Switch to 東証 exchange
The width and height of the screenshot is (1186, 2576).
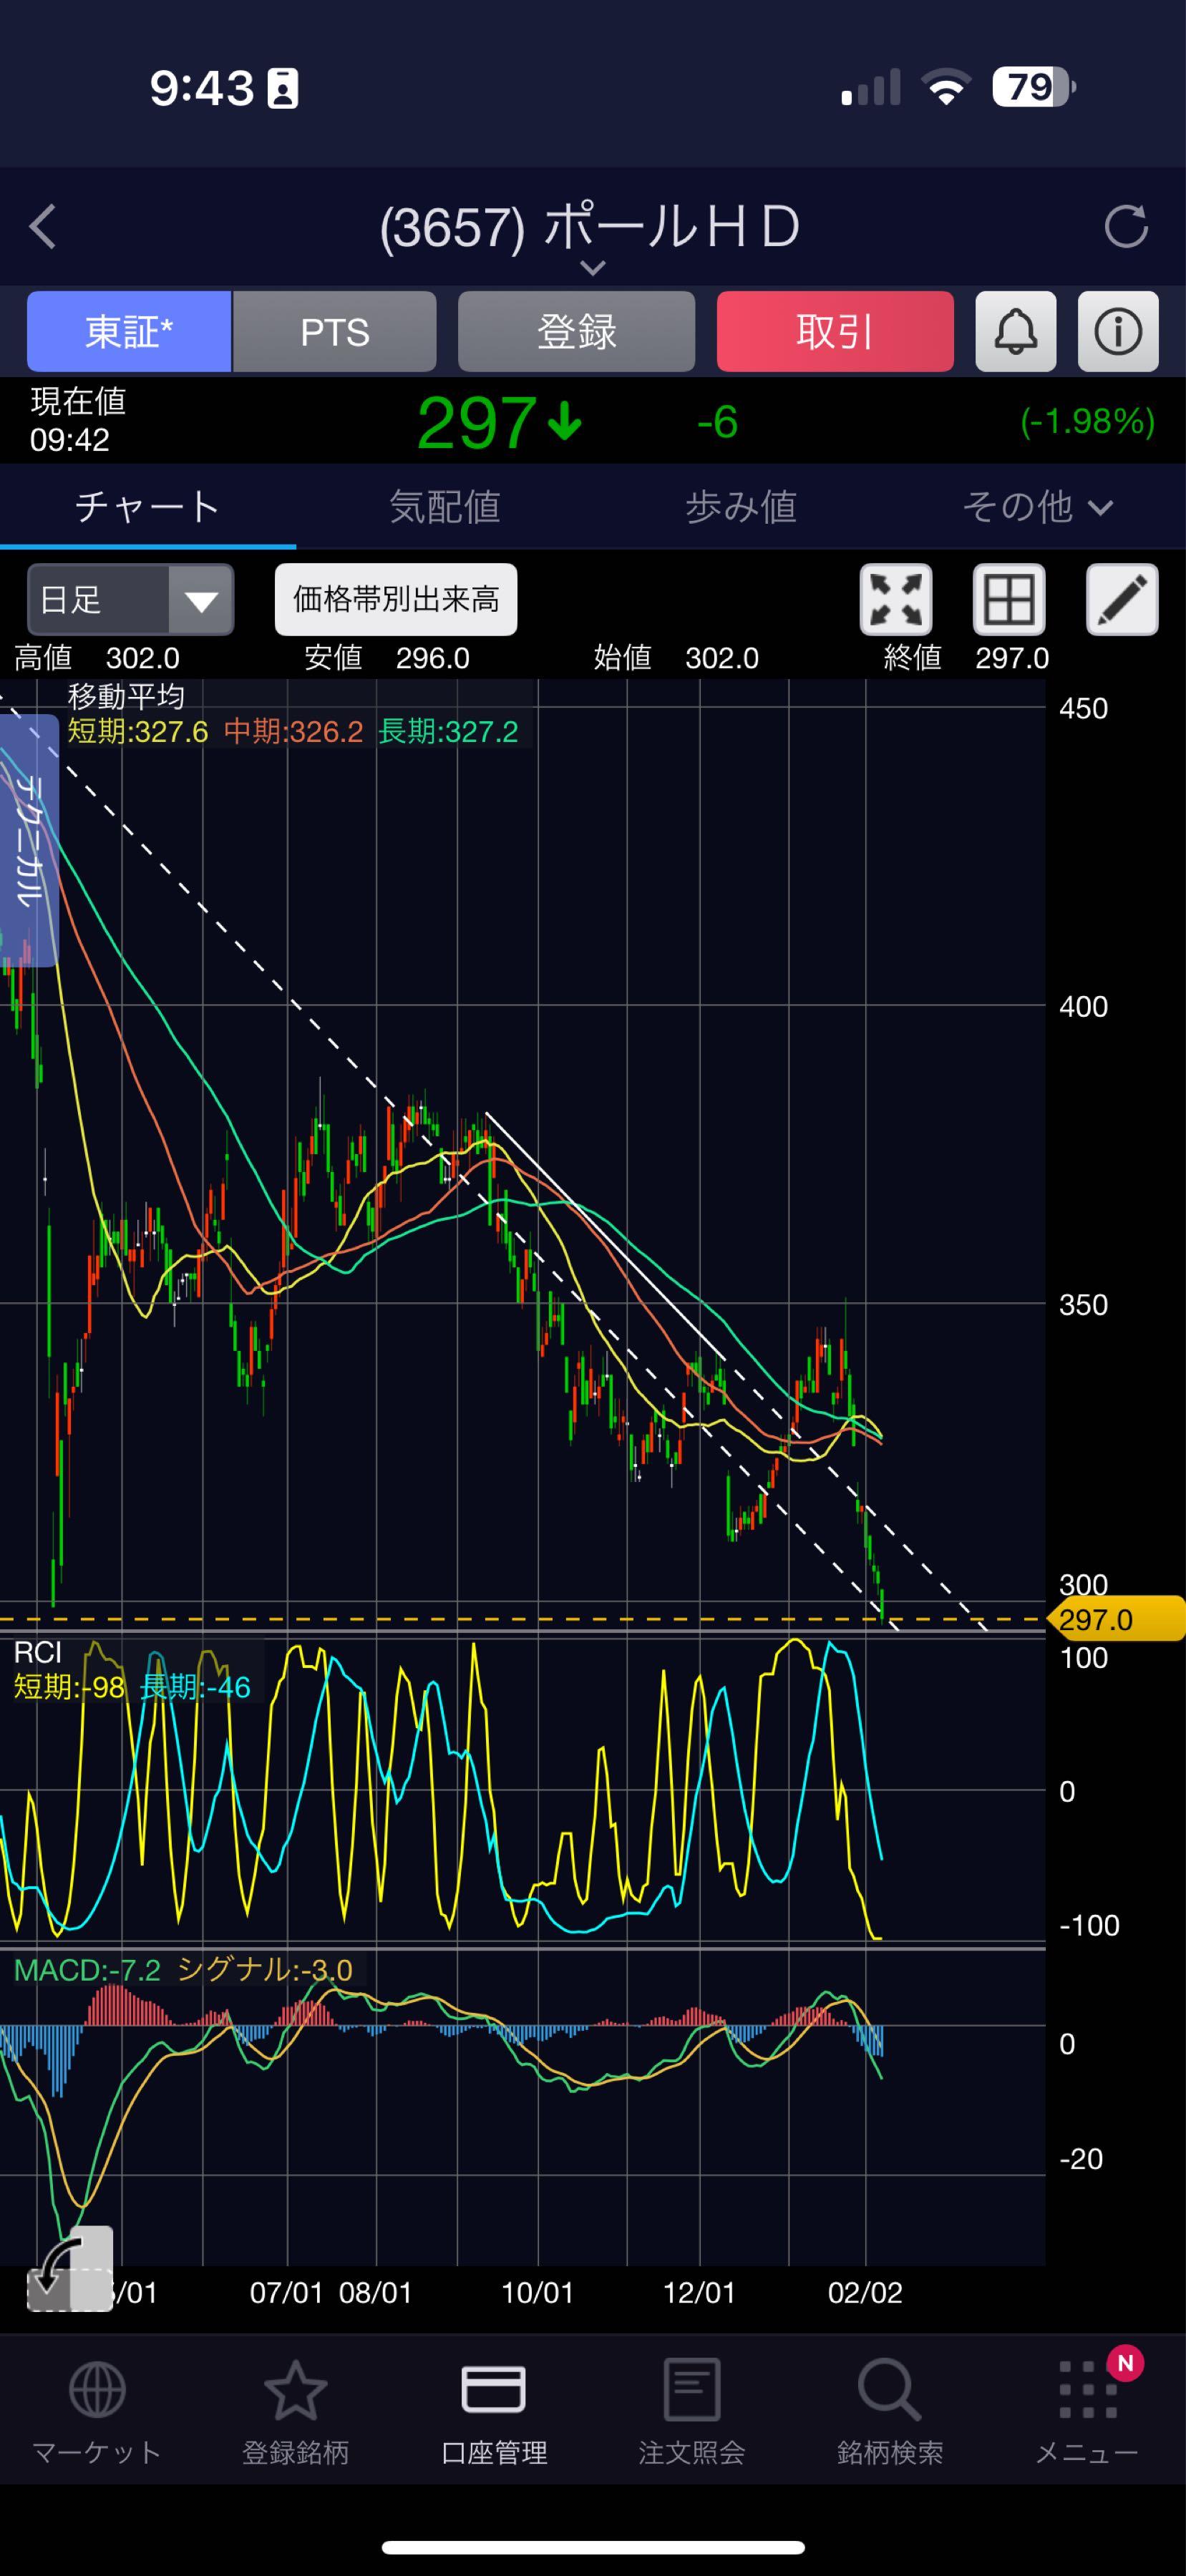click(x=129, y=332)
